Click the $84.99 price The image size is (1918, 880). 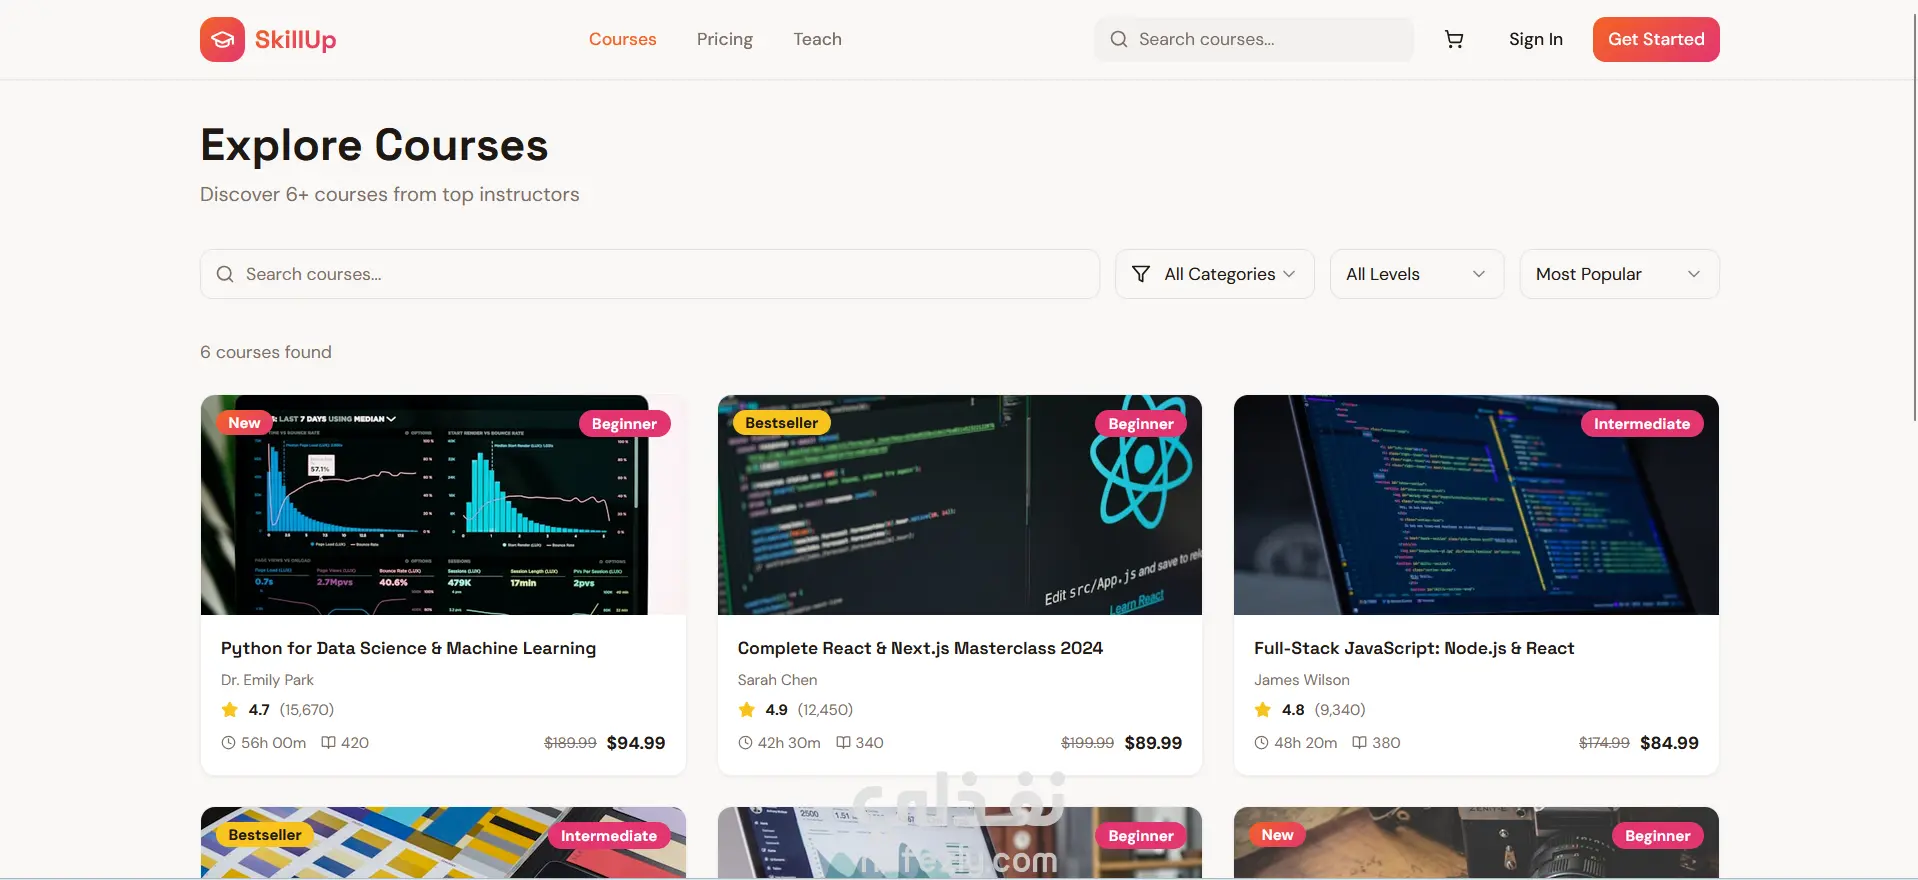[x=1669, y=743]
